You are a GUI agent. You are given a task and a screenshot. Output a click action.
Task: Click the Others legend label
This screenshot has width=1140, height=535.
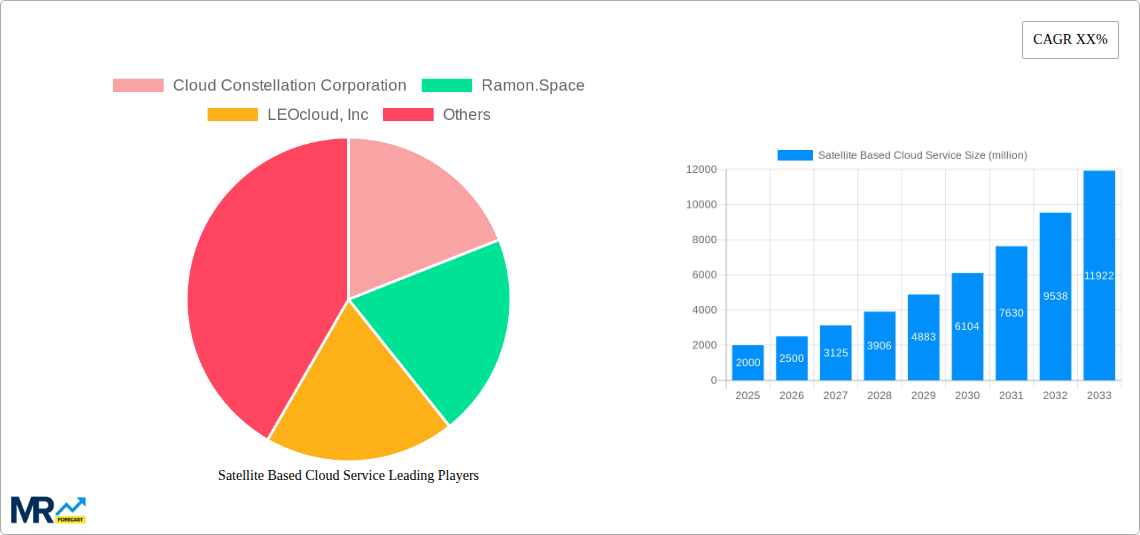(467, 115)
